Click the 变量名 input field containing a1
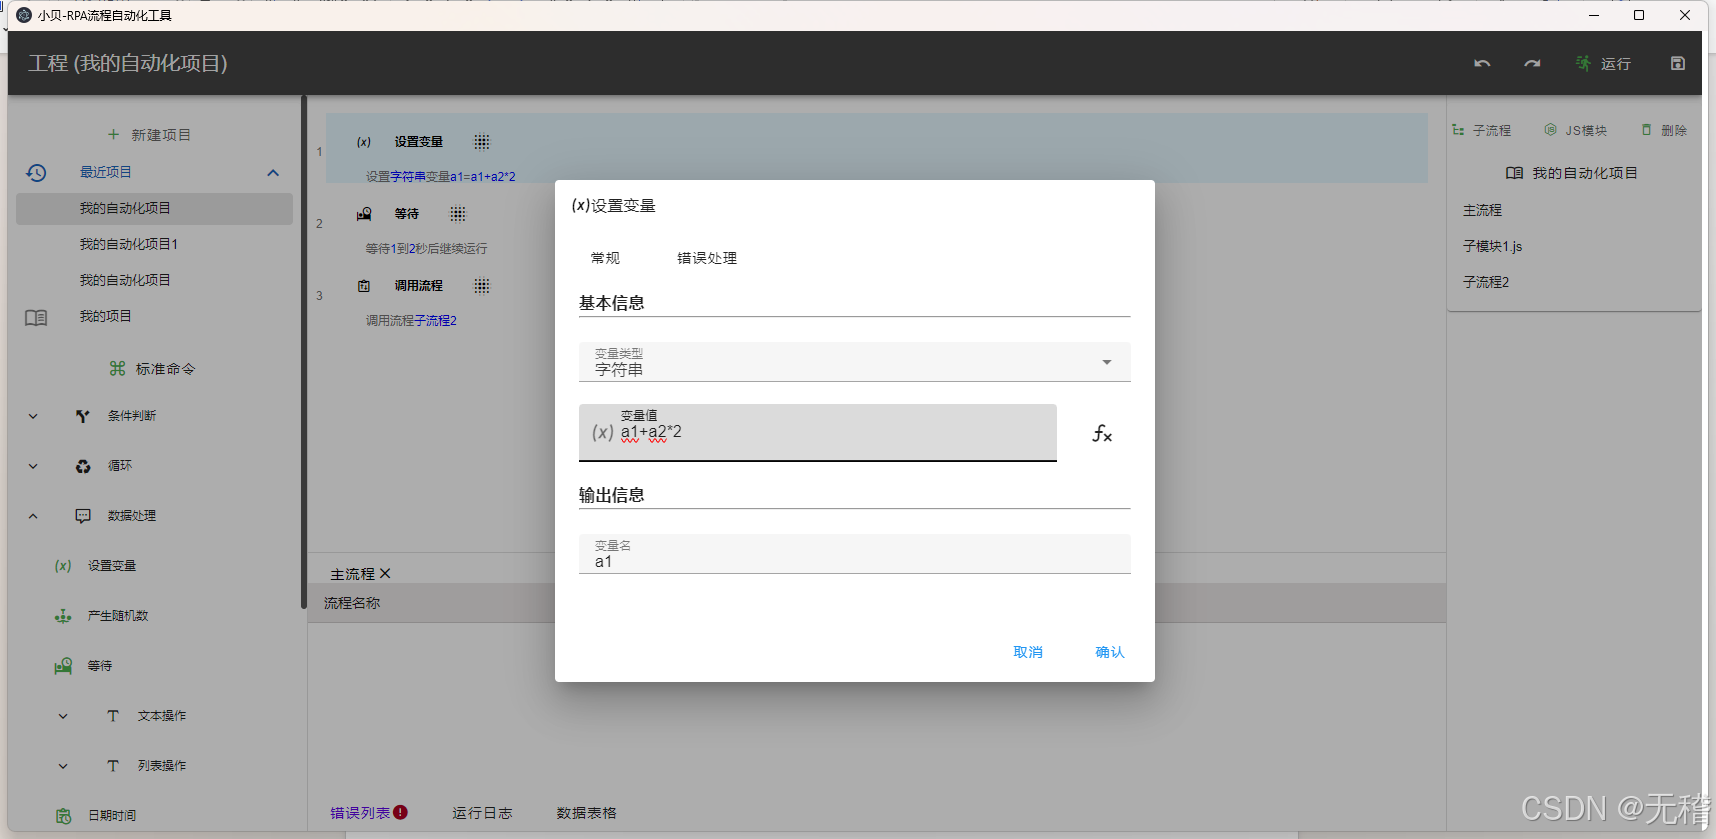The image size is (1716, 839). click(854, 554)
